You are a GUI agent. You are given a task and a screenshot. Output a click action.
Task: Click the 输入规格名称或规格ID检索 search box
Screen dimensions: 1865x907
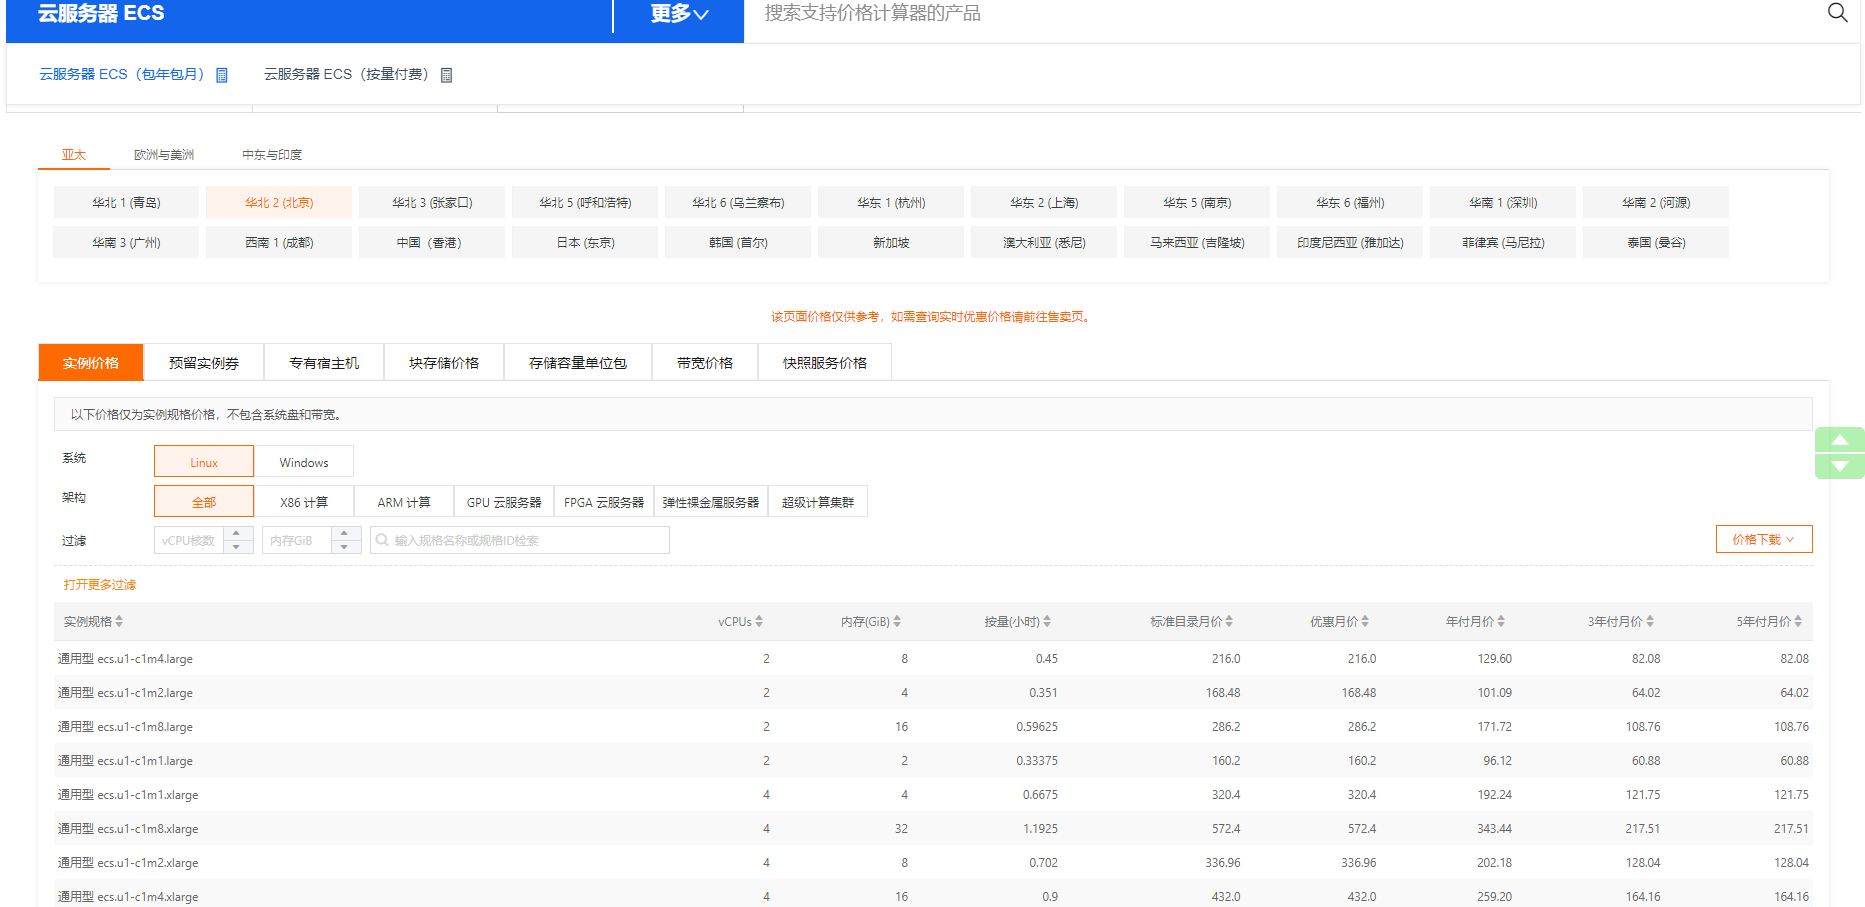coord(520,540)
